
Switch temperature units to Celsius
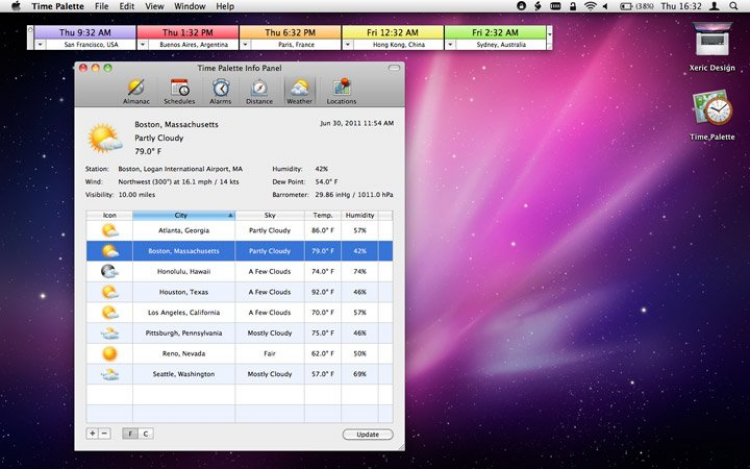point(146,433)
